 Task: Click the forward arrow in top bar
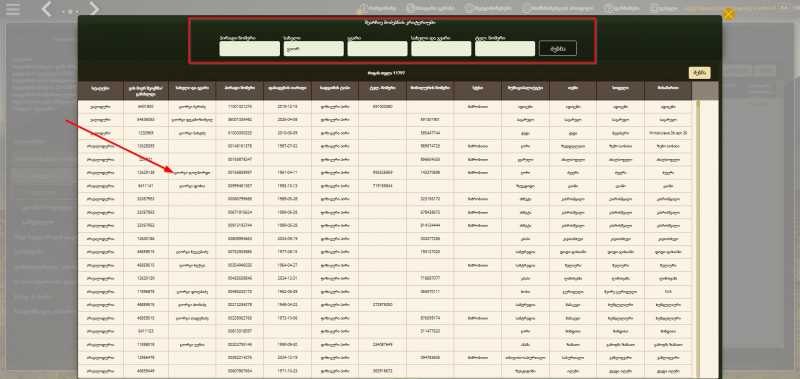tap(94, 9)
